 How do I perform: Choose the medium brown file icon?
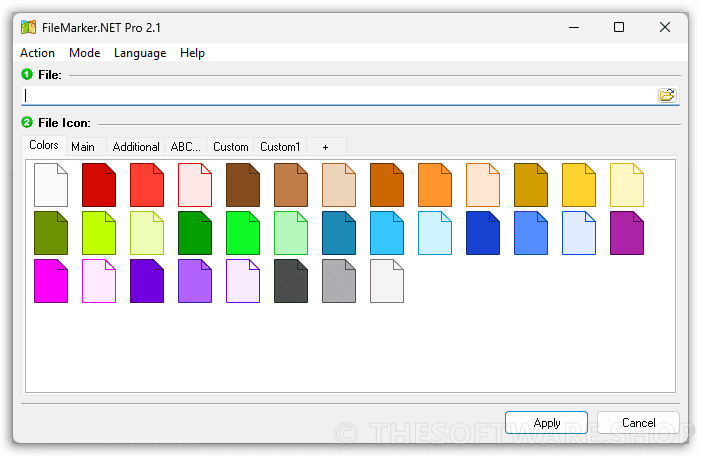(x=291, y=185)
